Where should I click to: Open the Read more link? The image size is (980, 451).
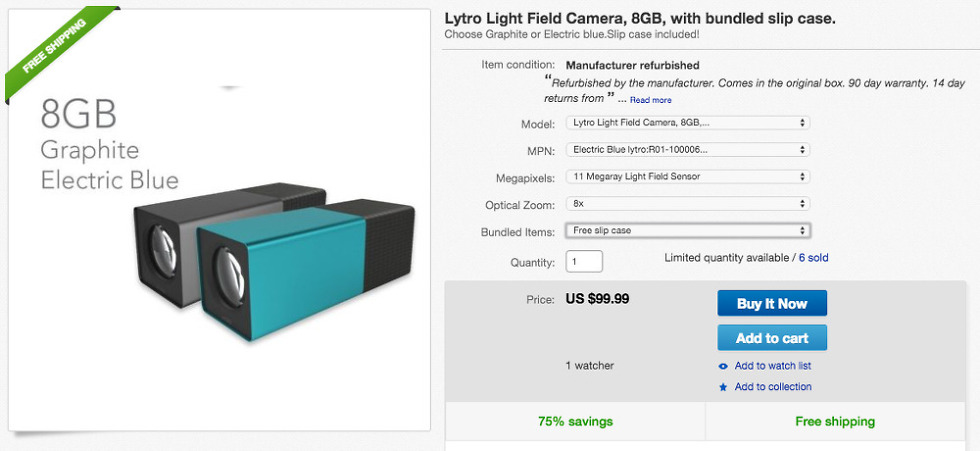point(650,100)
